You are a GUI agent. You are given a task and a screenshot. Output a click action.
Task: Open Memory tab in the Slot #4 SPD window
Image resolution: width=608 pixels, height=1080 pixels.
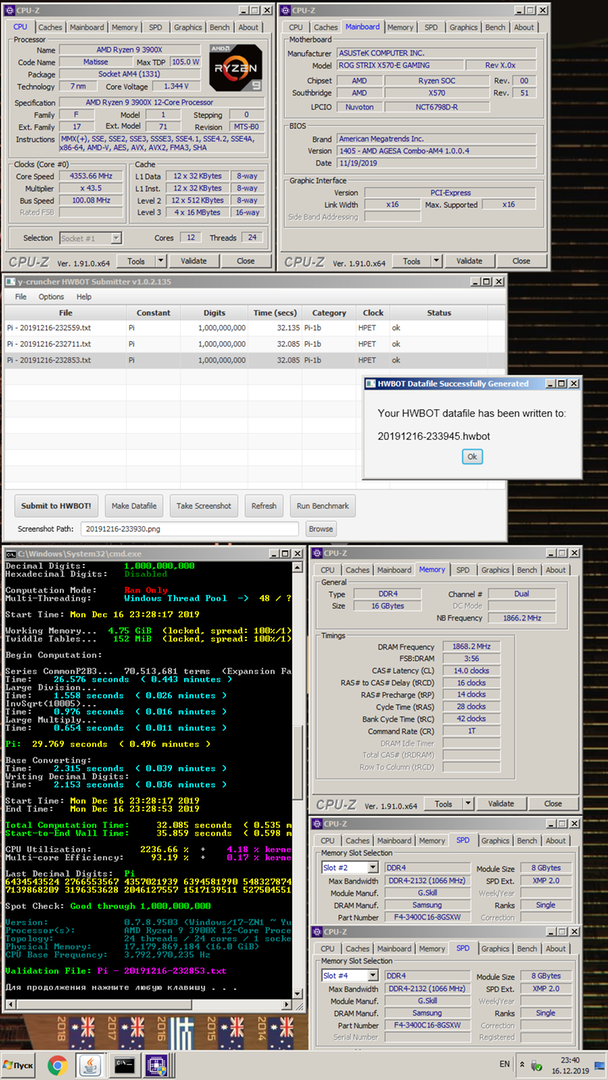[x=432, y=948]
